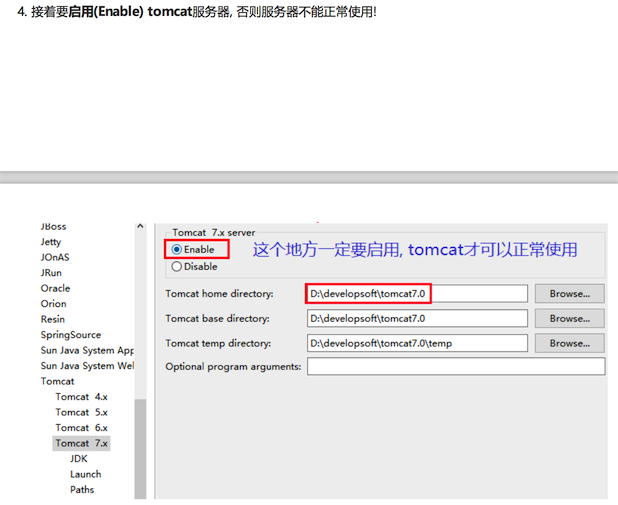Click the tree scrollbar up arrow

point(140,226)
